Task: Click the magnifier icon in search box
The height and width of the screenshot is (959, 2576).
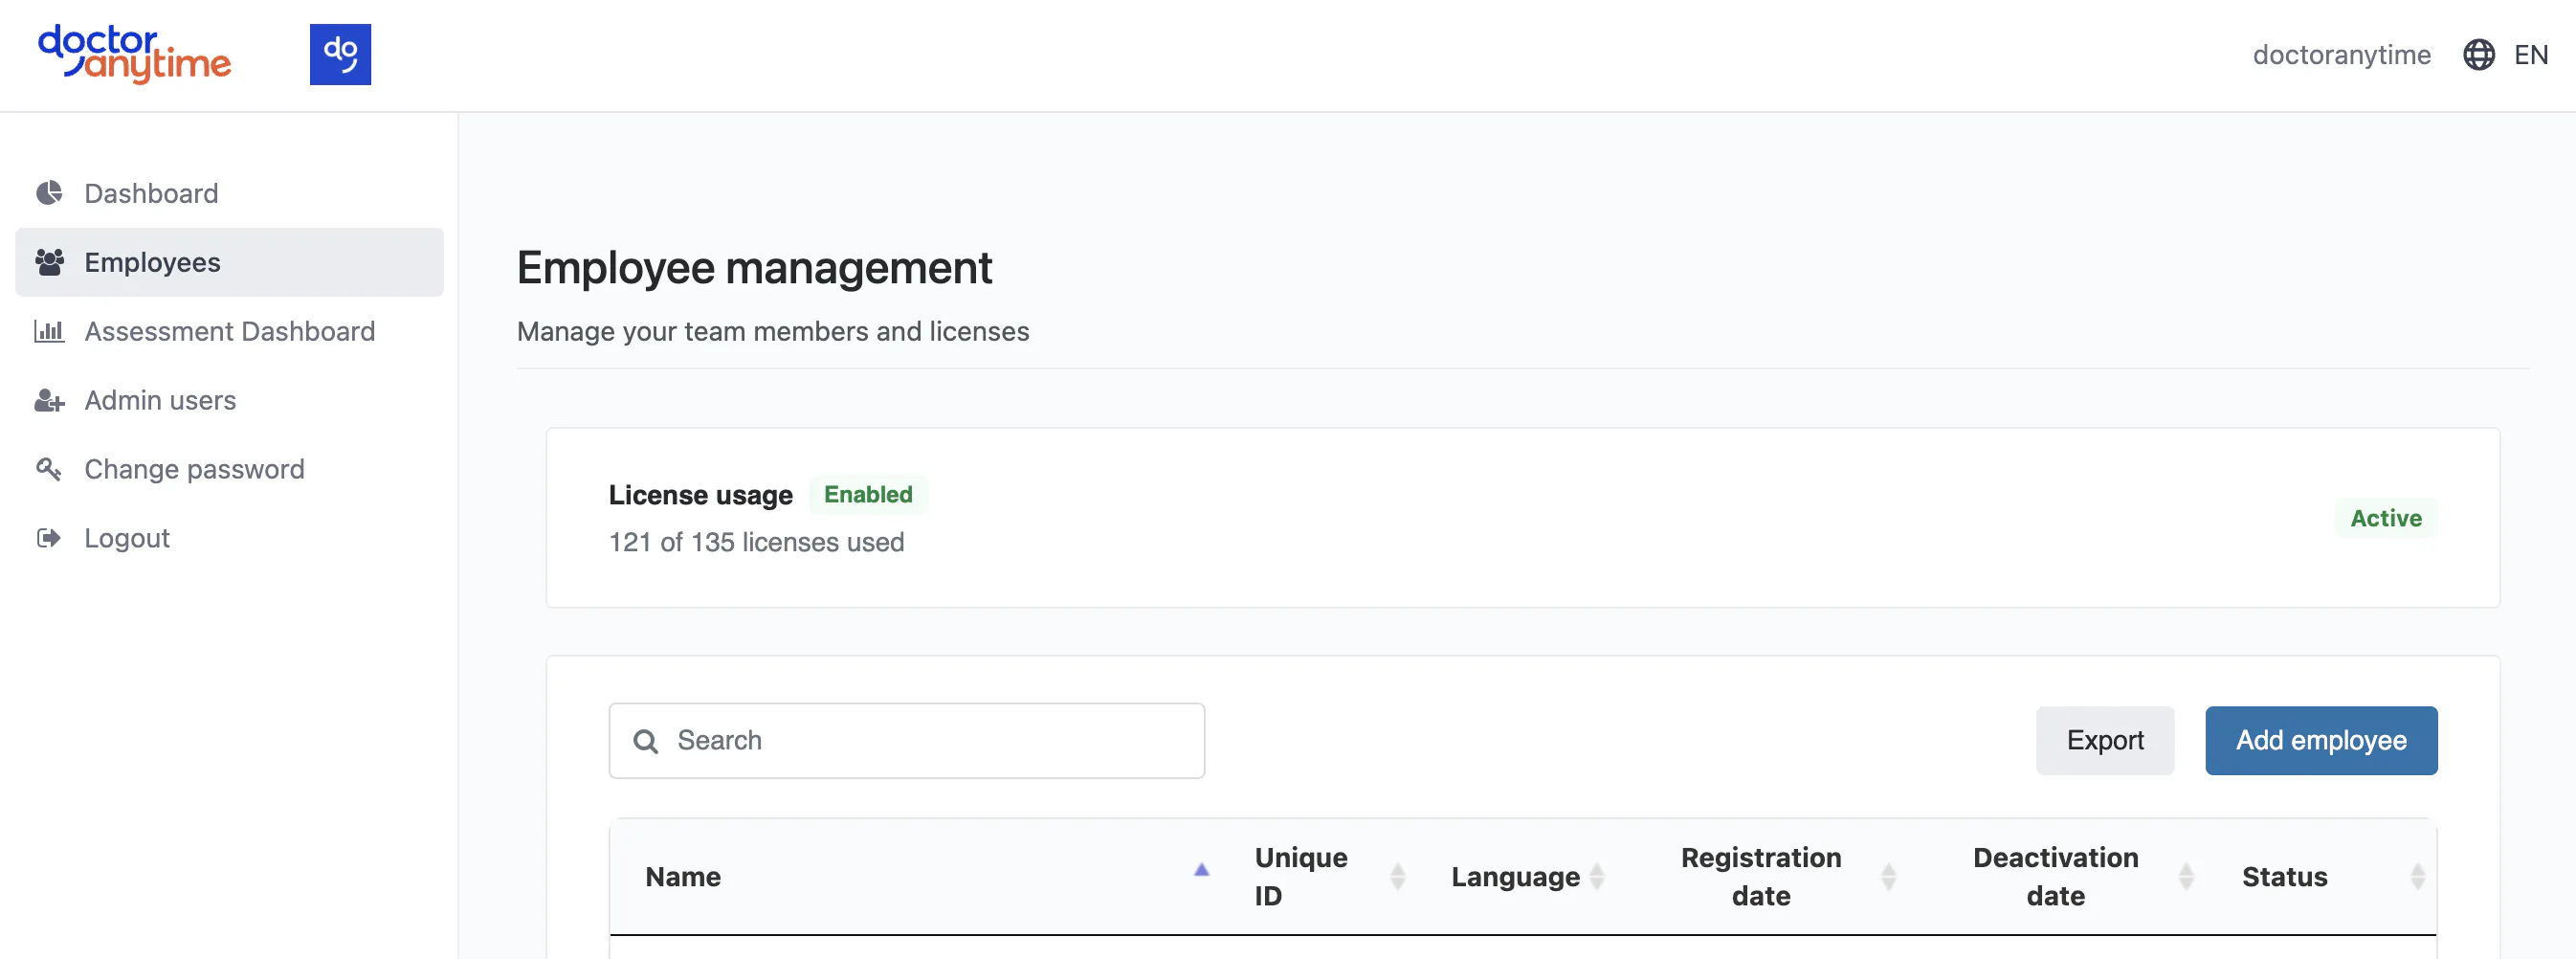Action: click(x=646, y=741)
